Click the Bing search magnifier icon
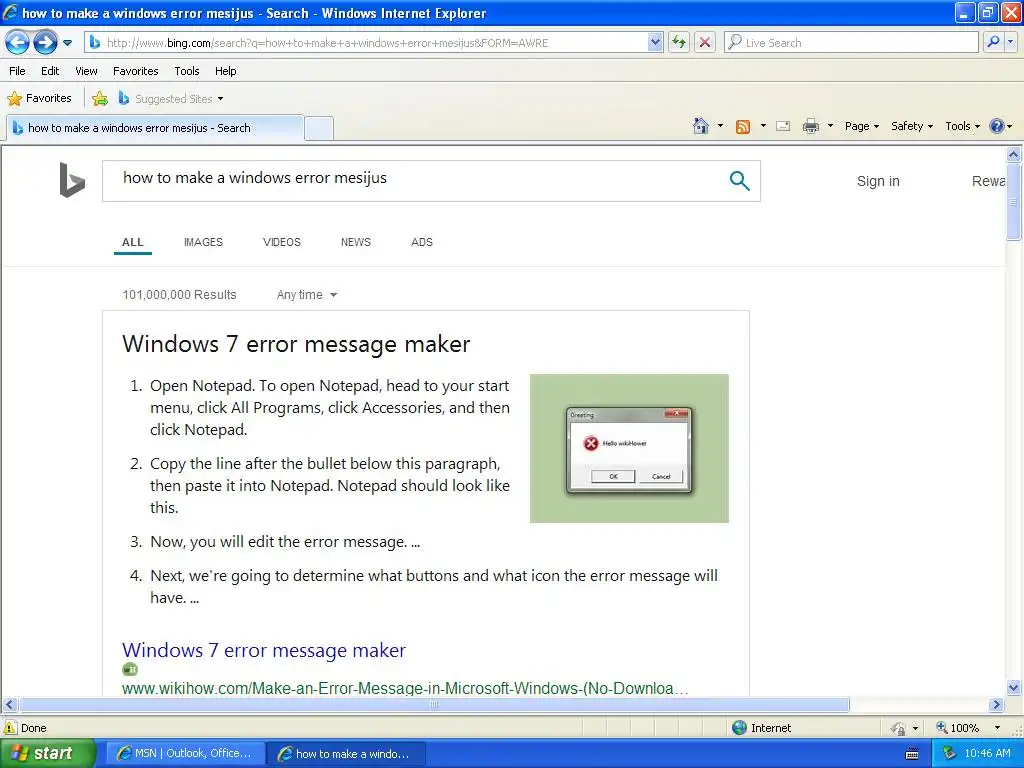 tap(739, 180)
